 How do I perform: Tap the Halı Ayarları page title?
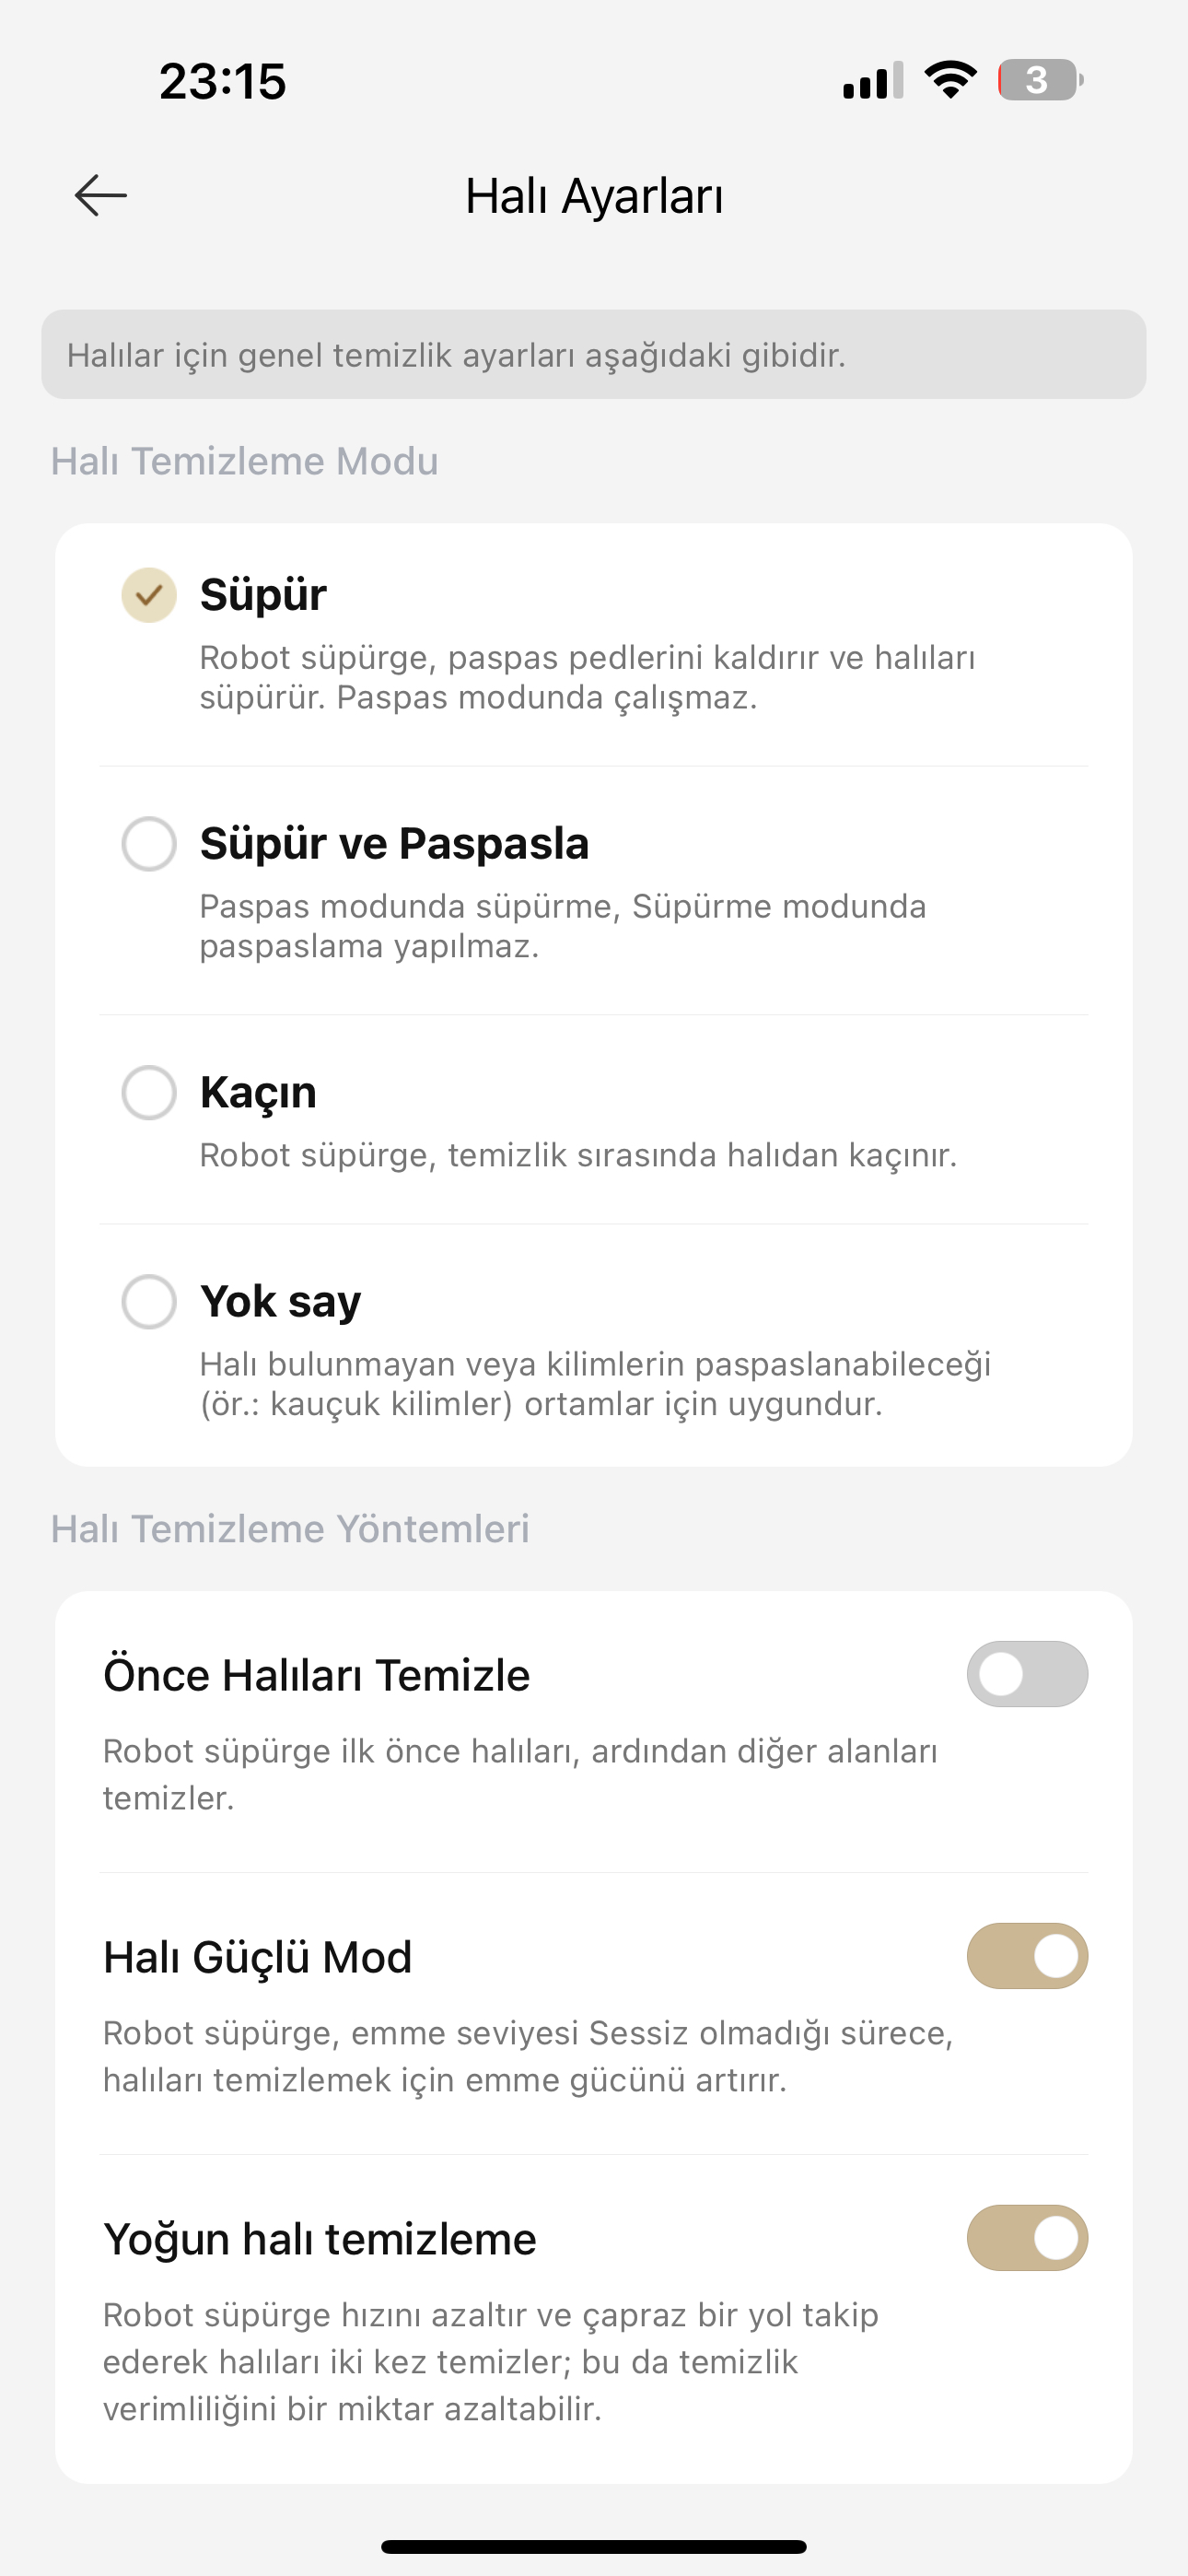pyautogui.click(x=594, y=196)
